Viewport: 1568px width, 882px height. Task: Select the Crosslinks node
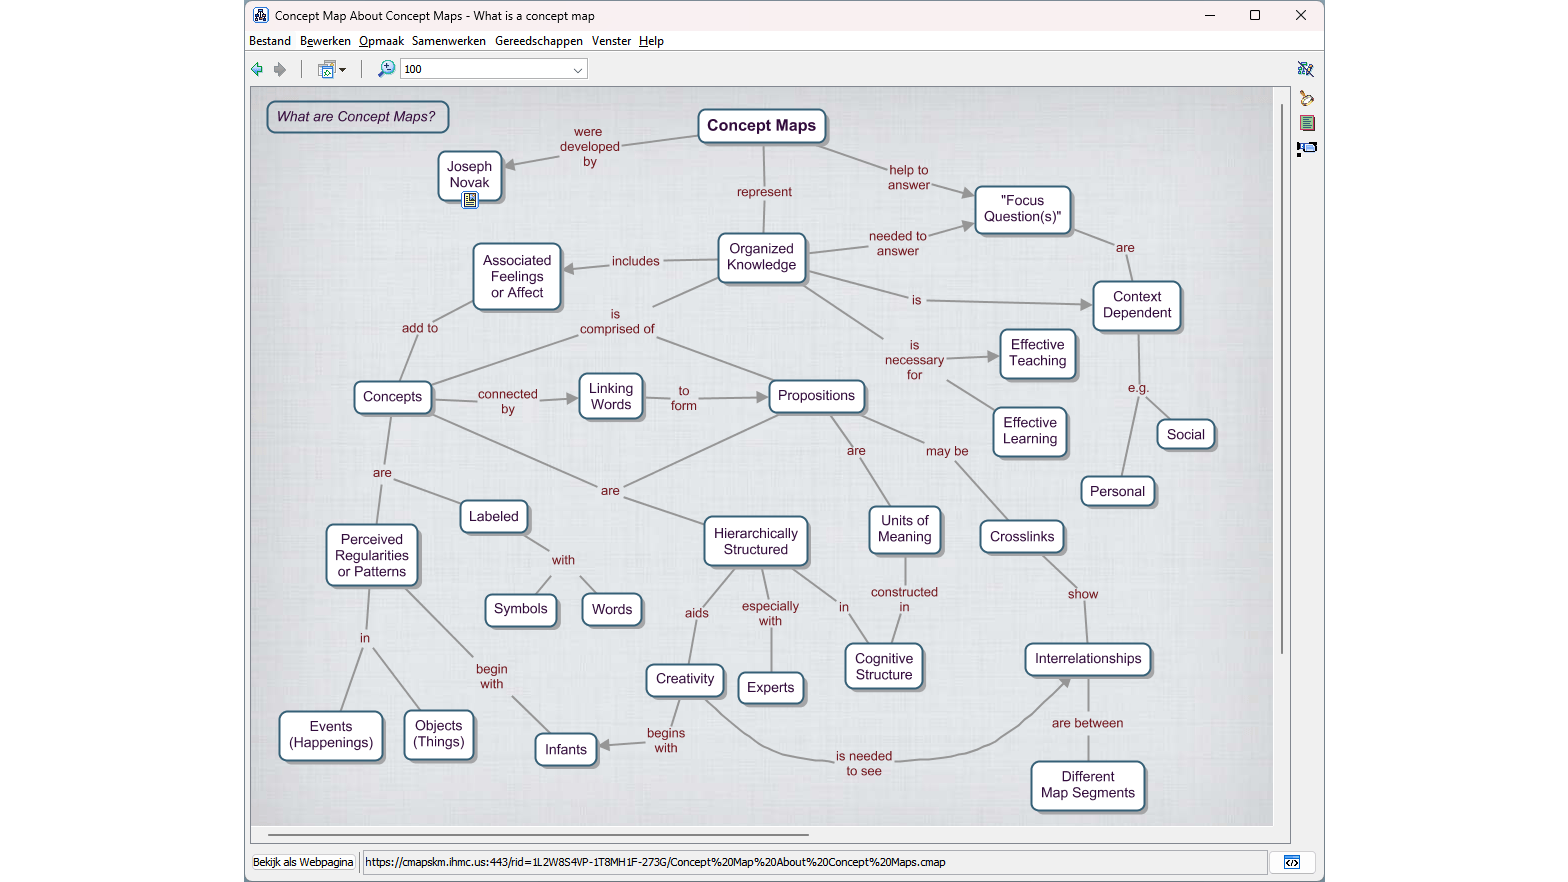point(1022,537)
